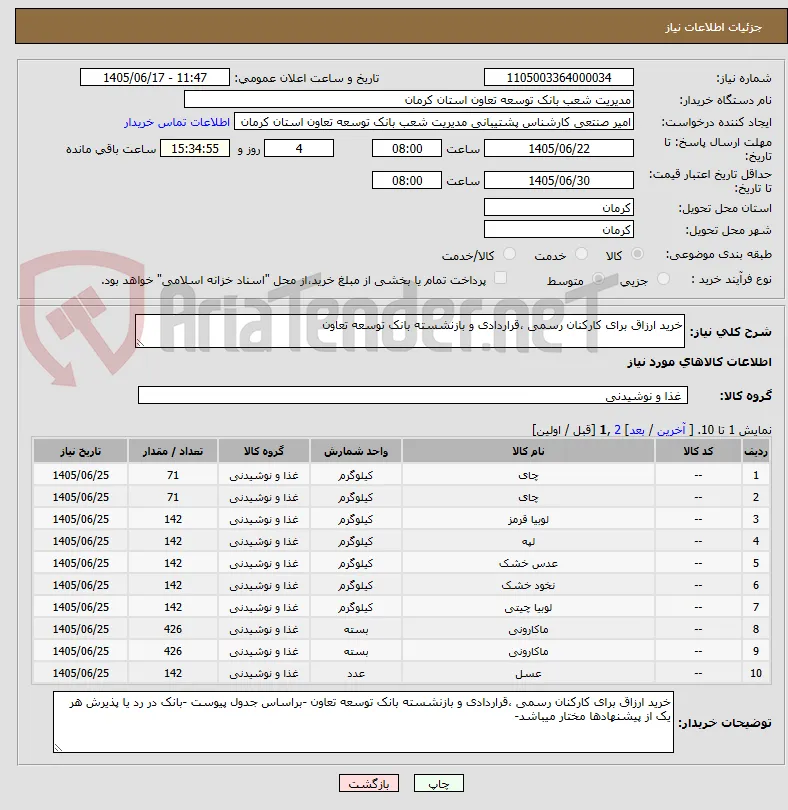
Task: Open the آخرین last page link
Action: [x=671, y=430]
